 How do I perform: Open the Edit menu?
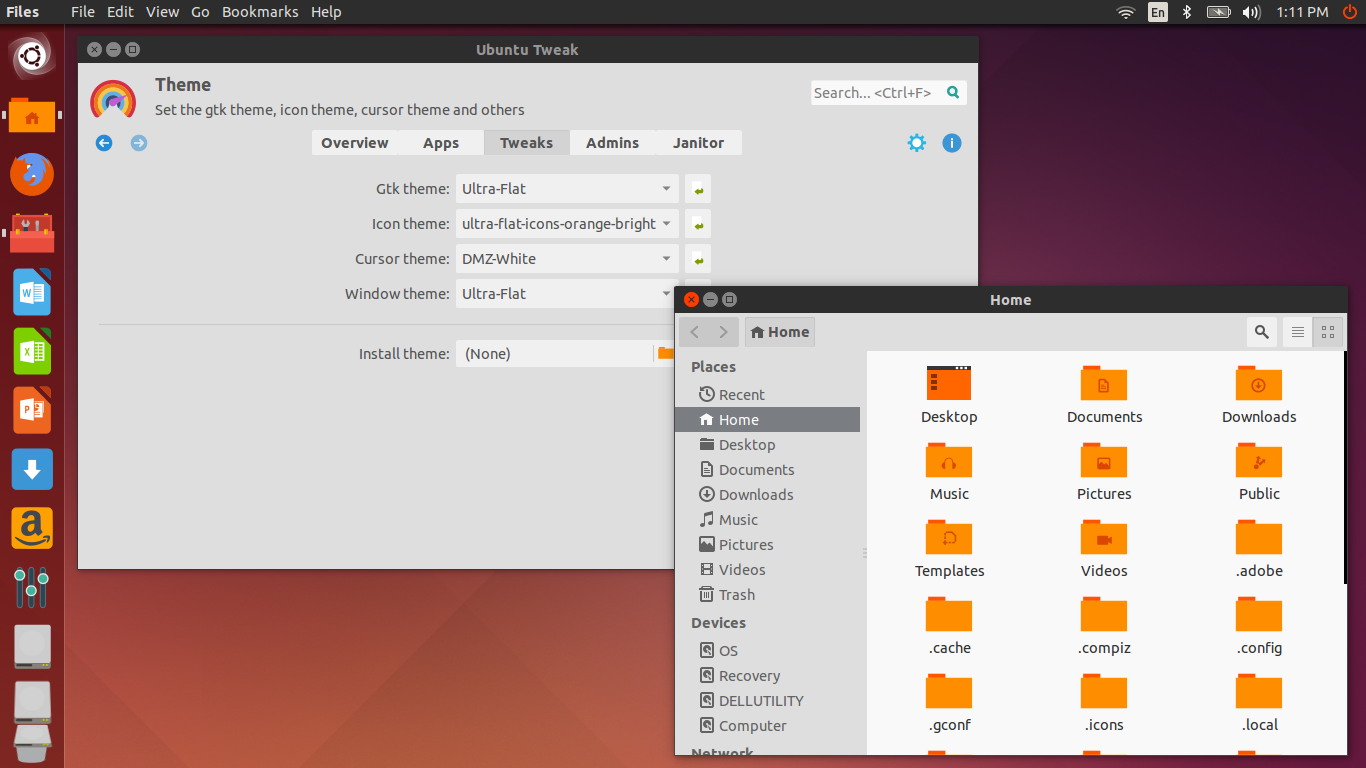click(x=120, y=12)
